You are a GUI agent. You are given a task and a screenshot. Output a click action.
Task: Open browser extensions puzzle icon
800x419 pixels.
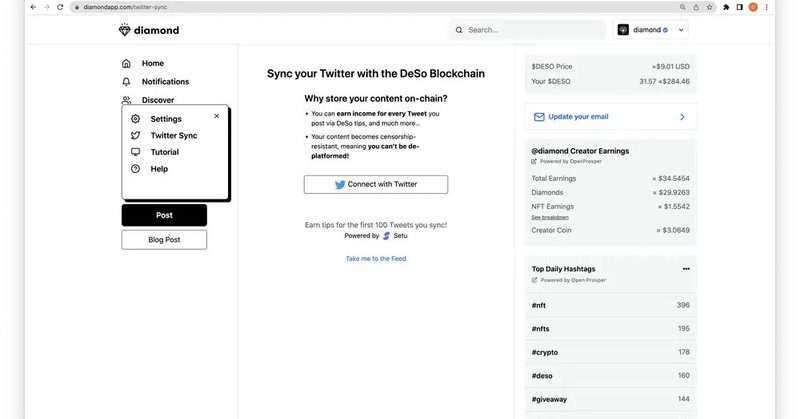tap(726, 7)
